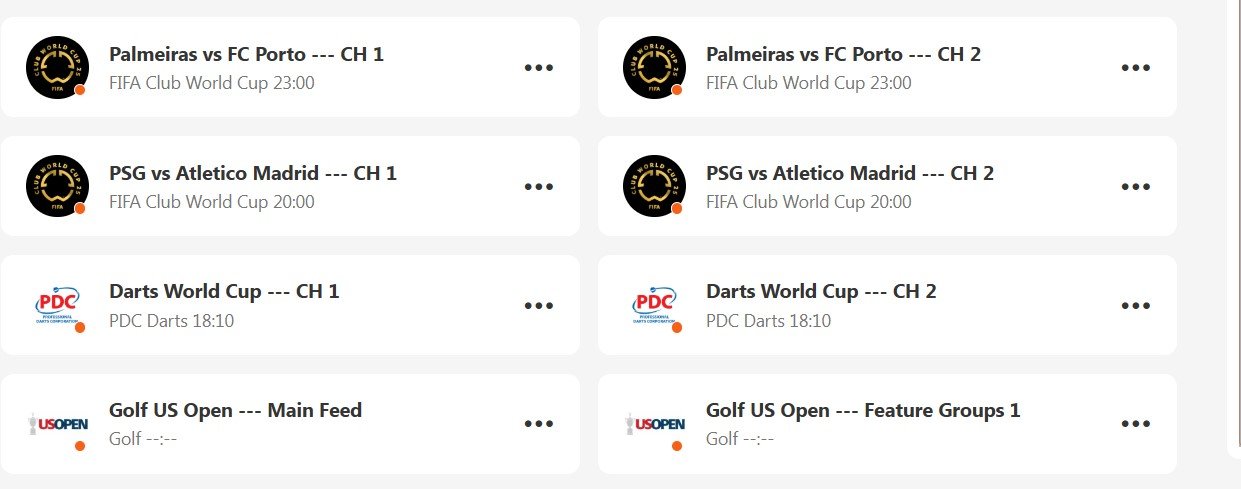Open more options for Palmeiras vs FC Porto CH 2
The image size is (1241, 489).
tap(1136, 68)
